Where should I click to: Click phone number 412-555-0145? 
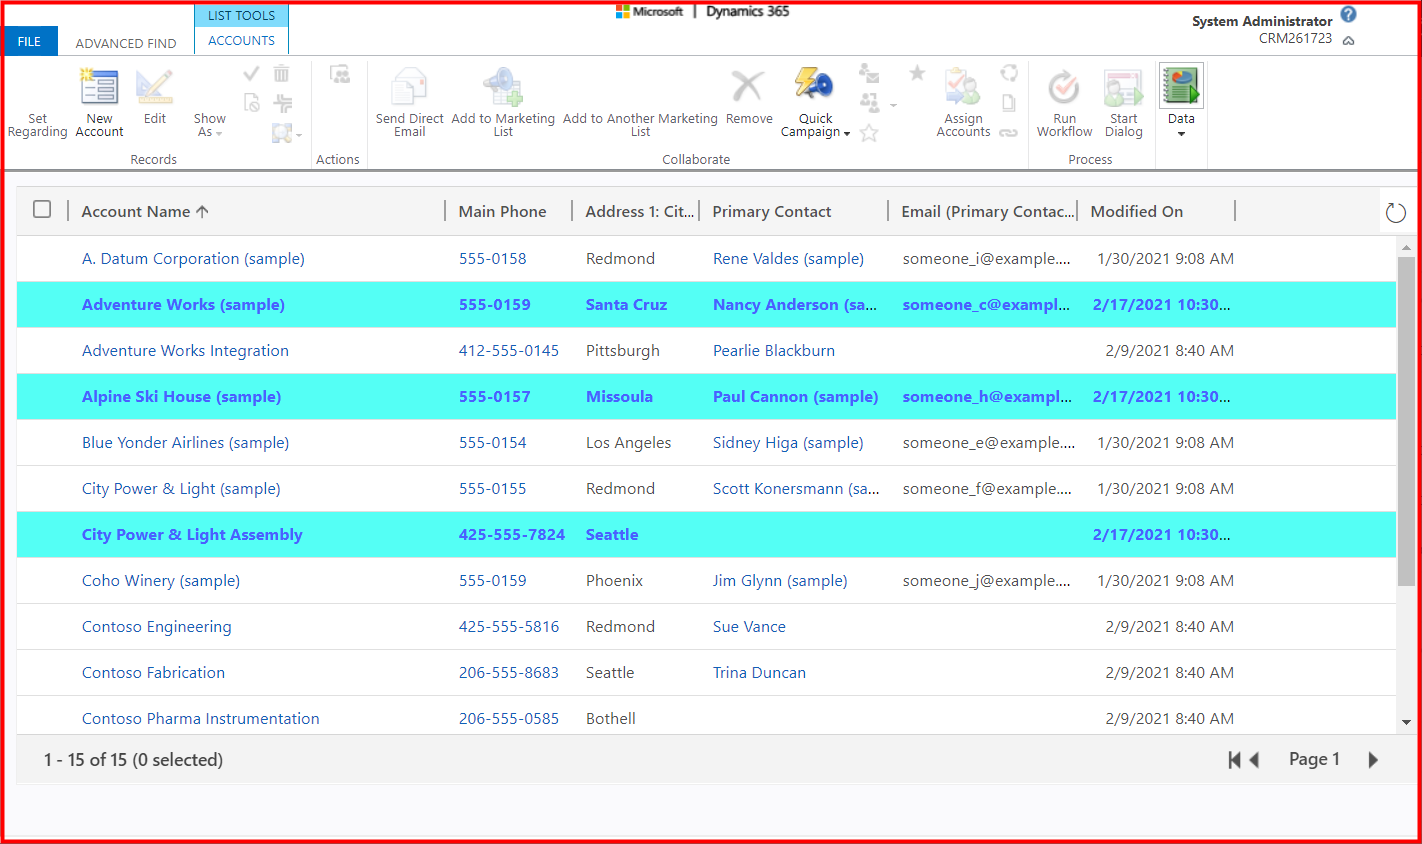pos(509,350)
